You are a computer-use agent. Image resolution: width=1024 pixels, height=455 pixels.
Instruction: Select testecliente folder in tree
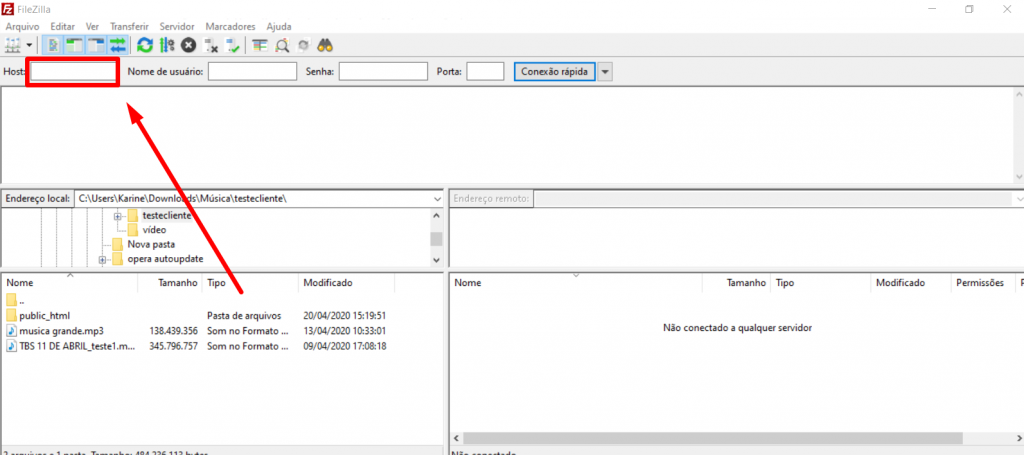pos(167,215)
